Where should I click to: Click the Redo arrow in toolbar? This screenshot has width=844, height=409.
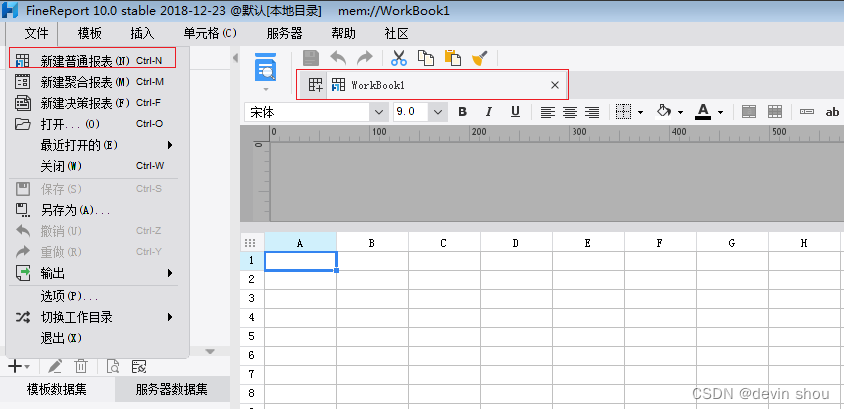(x=365, y=58)
